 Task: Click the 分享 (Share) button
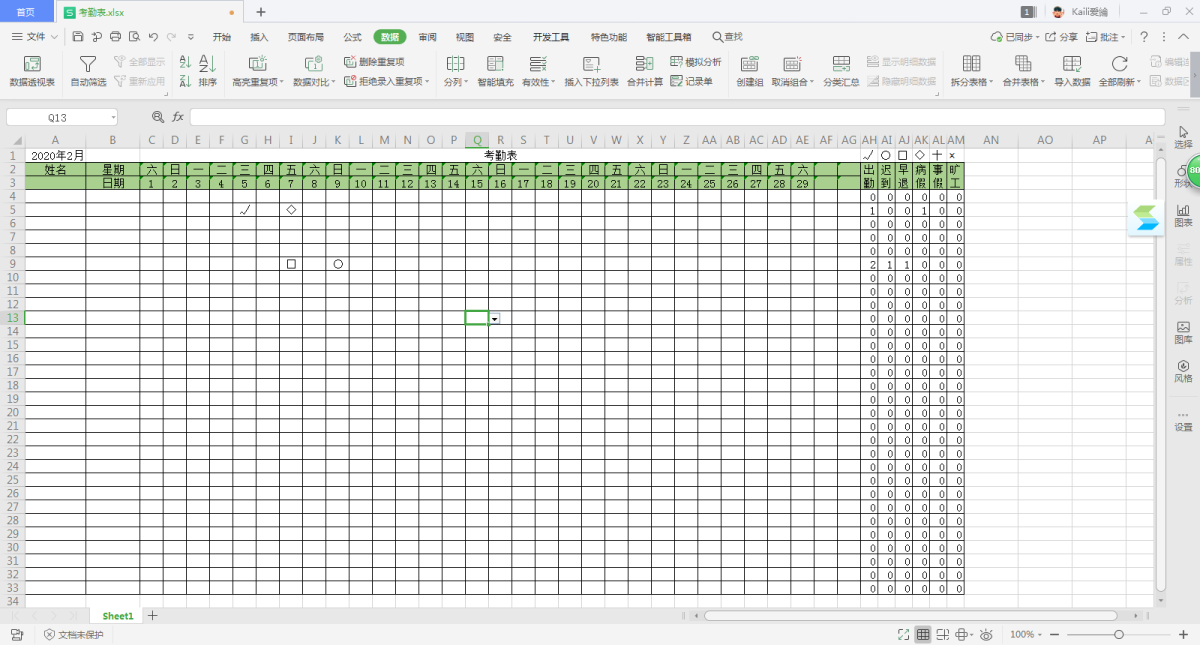pyautogui.click(x=1063, y=37)
